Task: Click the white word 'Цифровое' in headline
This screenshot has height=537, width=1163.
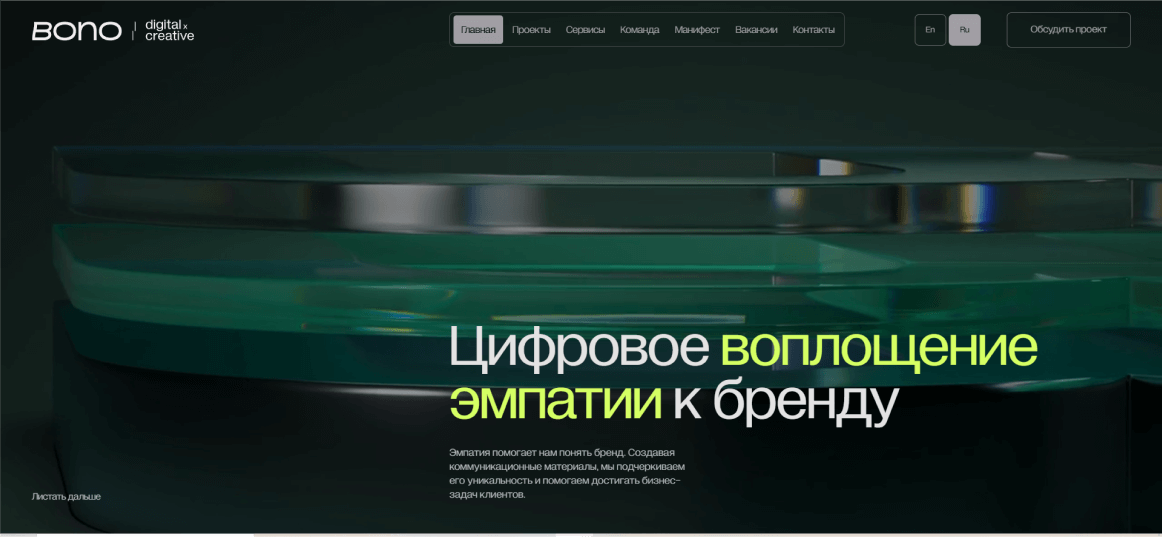Action: (579, 349)
